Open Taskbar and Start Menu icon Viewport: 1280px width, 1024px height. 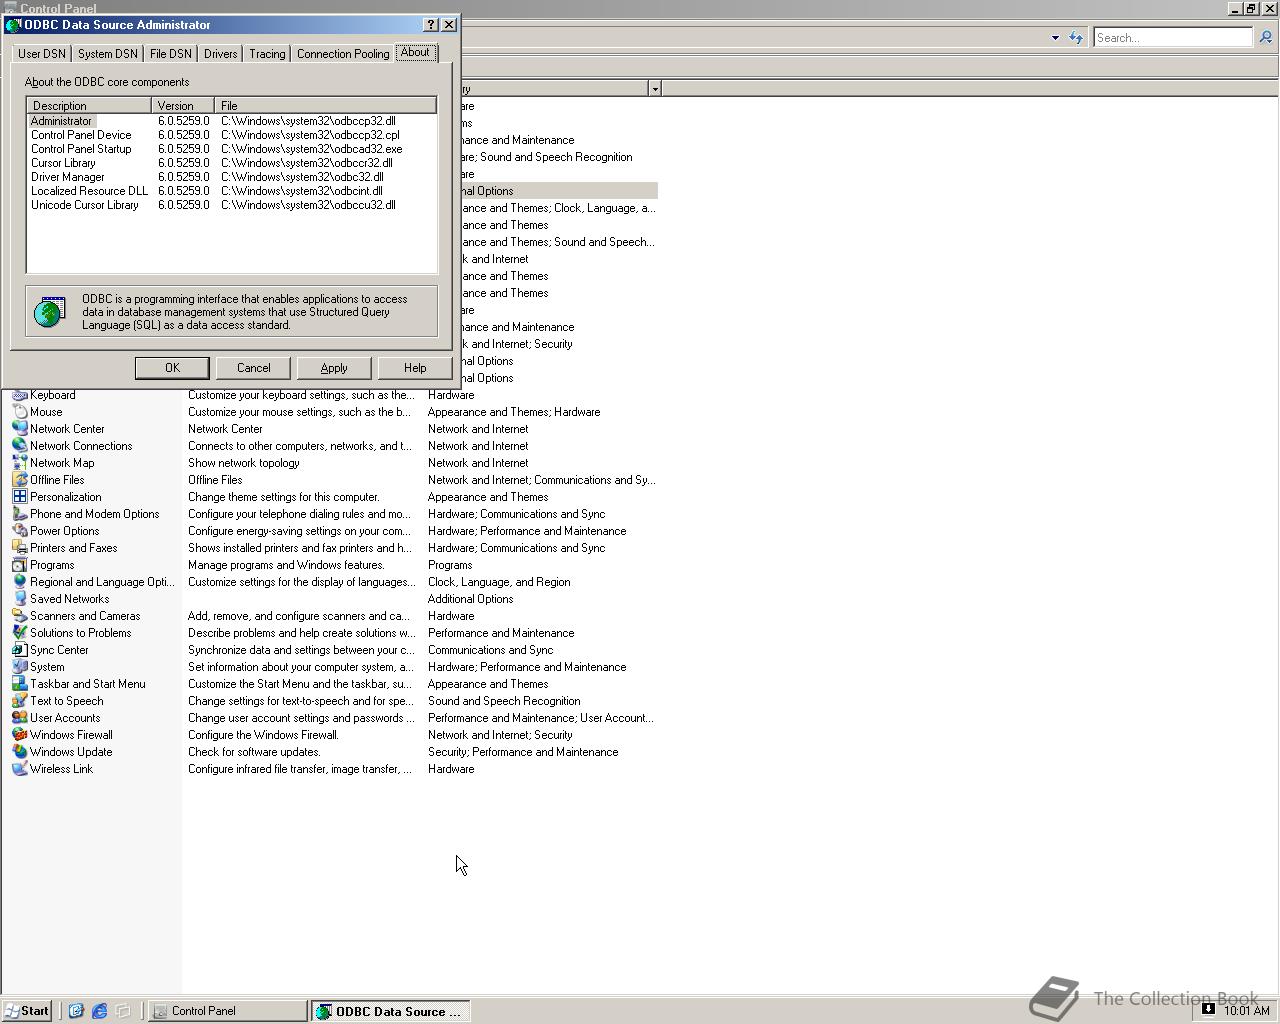pyautogui.click(x=19, y=684)
